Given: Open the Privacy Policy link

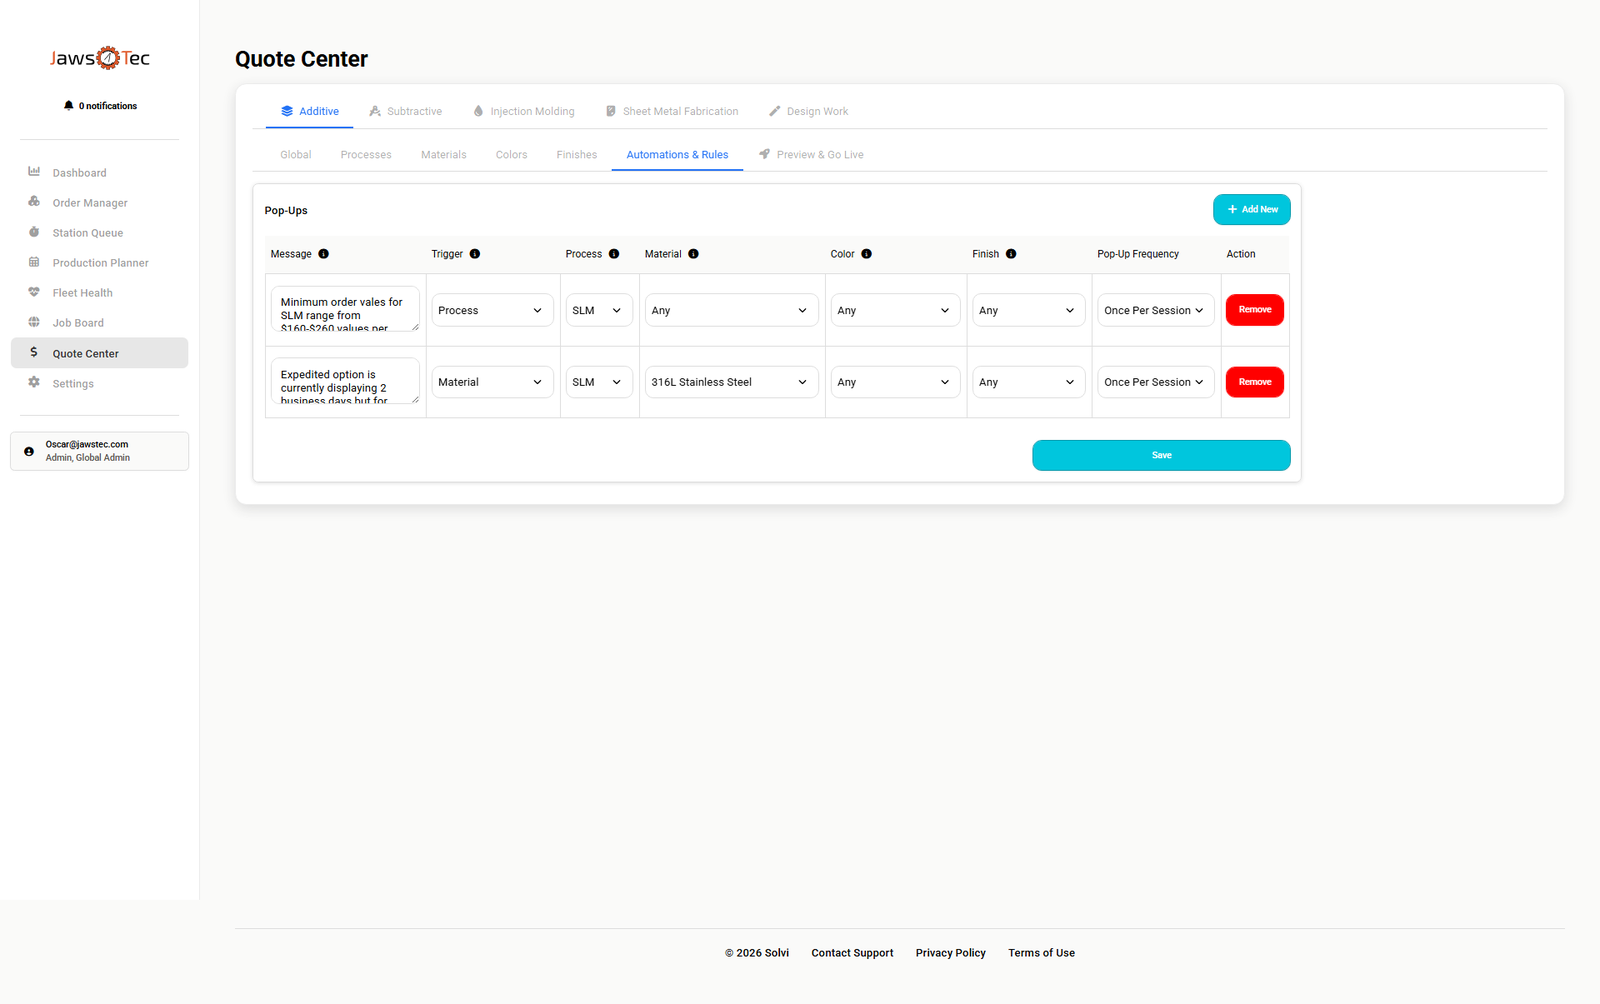Looking at the screenshot, I should (950, 953).
